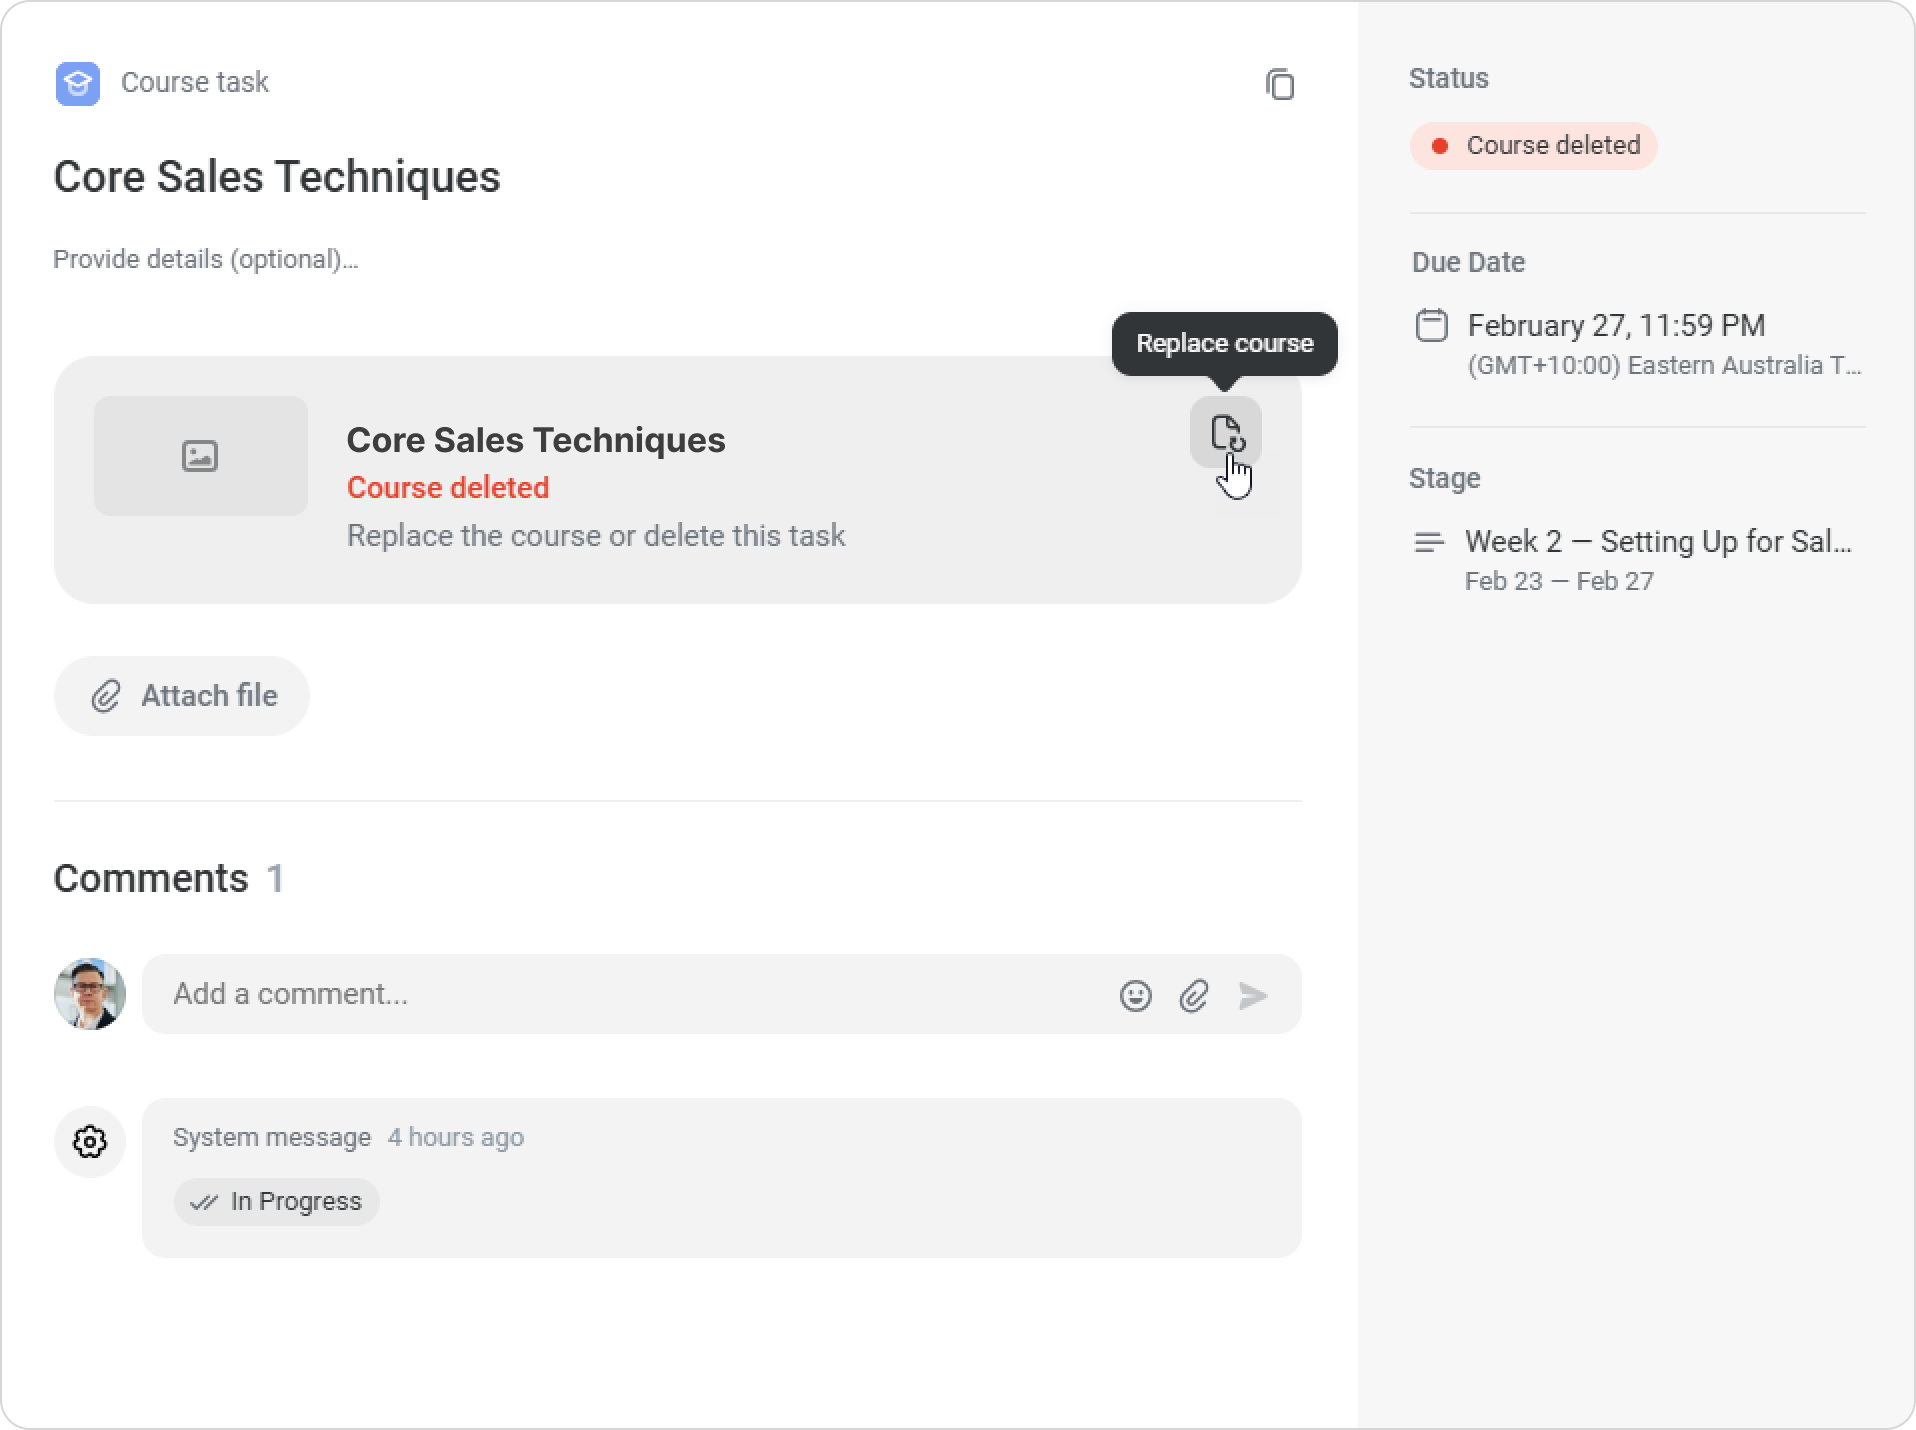Viewport: 1916px width, 1430px height.
Task: Send the comment with arrow icon
Action: click(x=1252, y=995)
